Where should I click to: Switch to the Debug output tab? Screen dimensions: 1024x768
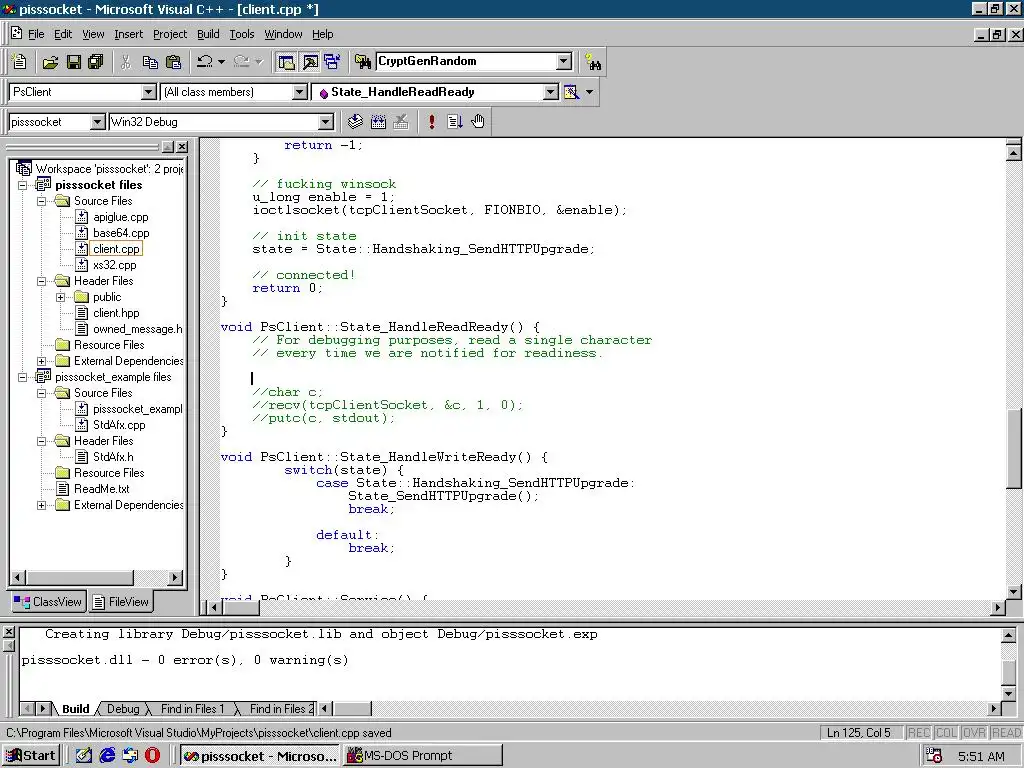(x=123, y=709)
